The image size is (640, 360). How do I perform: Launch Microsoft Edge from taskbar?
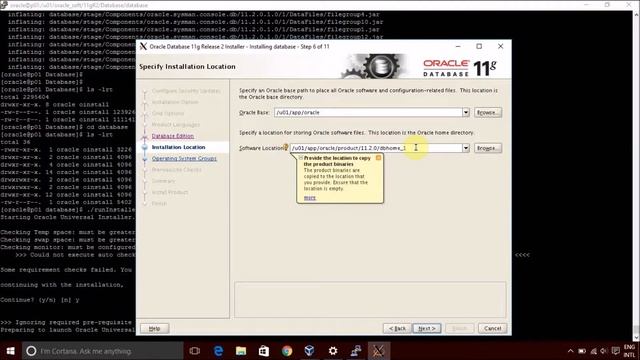click(x=218, y=351)
